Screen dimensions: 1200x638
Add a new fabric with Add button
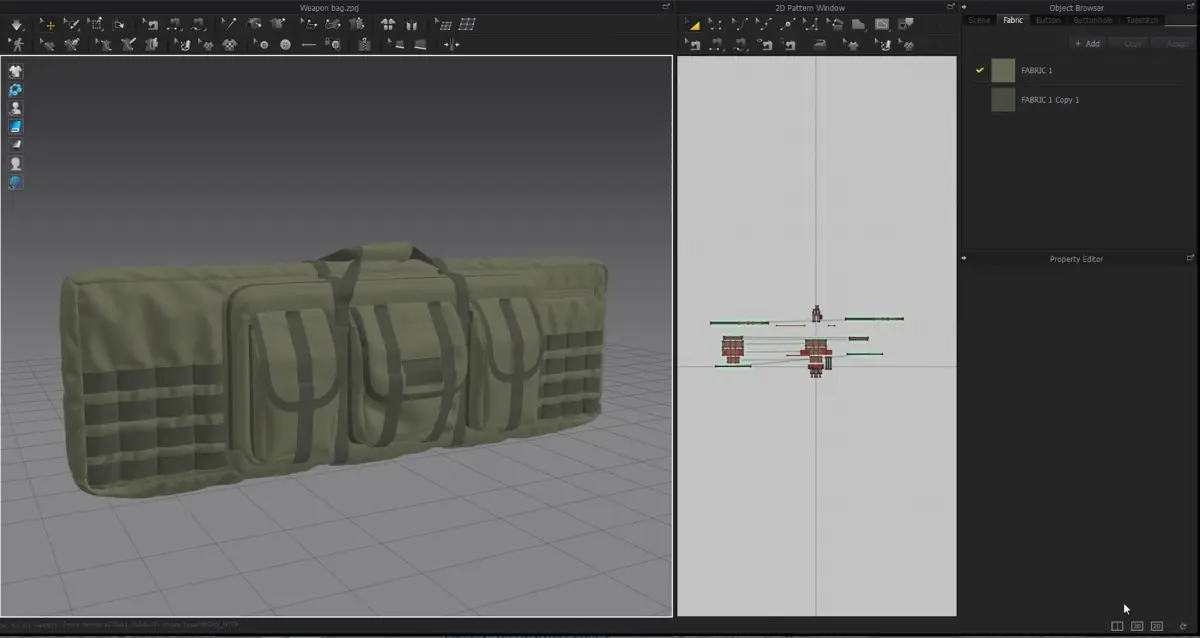(x=1088, y=44)
